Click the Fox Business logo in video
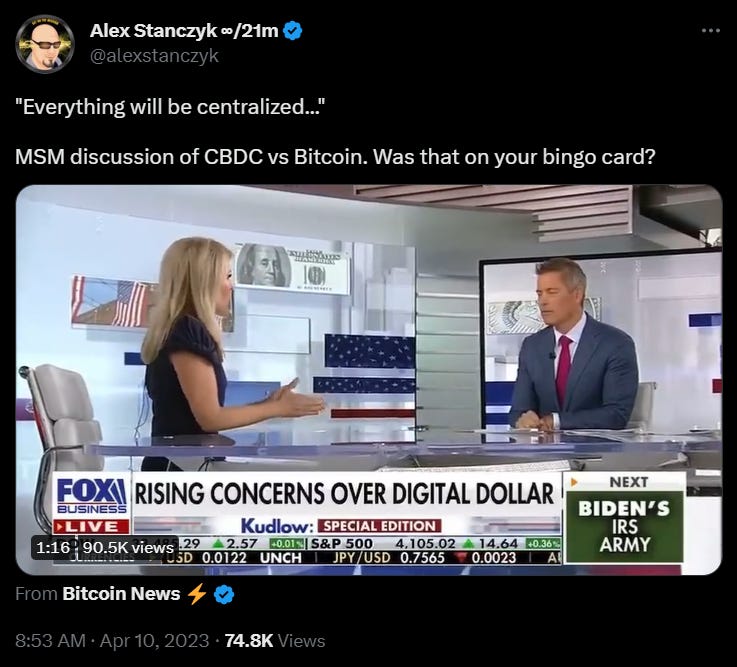 click(x=91, y=496)
